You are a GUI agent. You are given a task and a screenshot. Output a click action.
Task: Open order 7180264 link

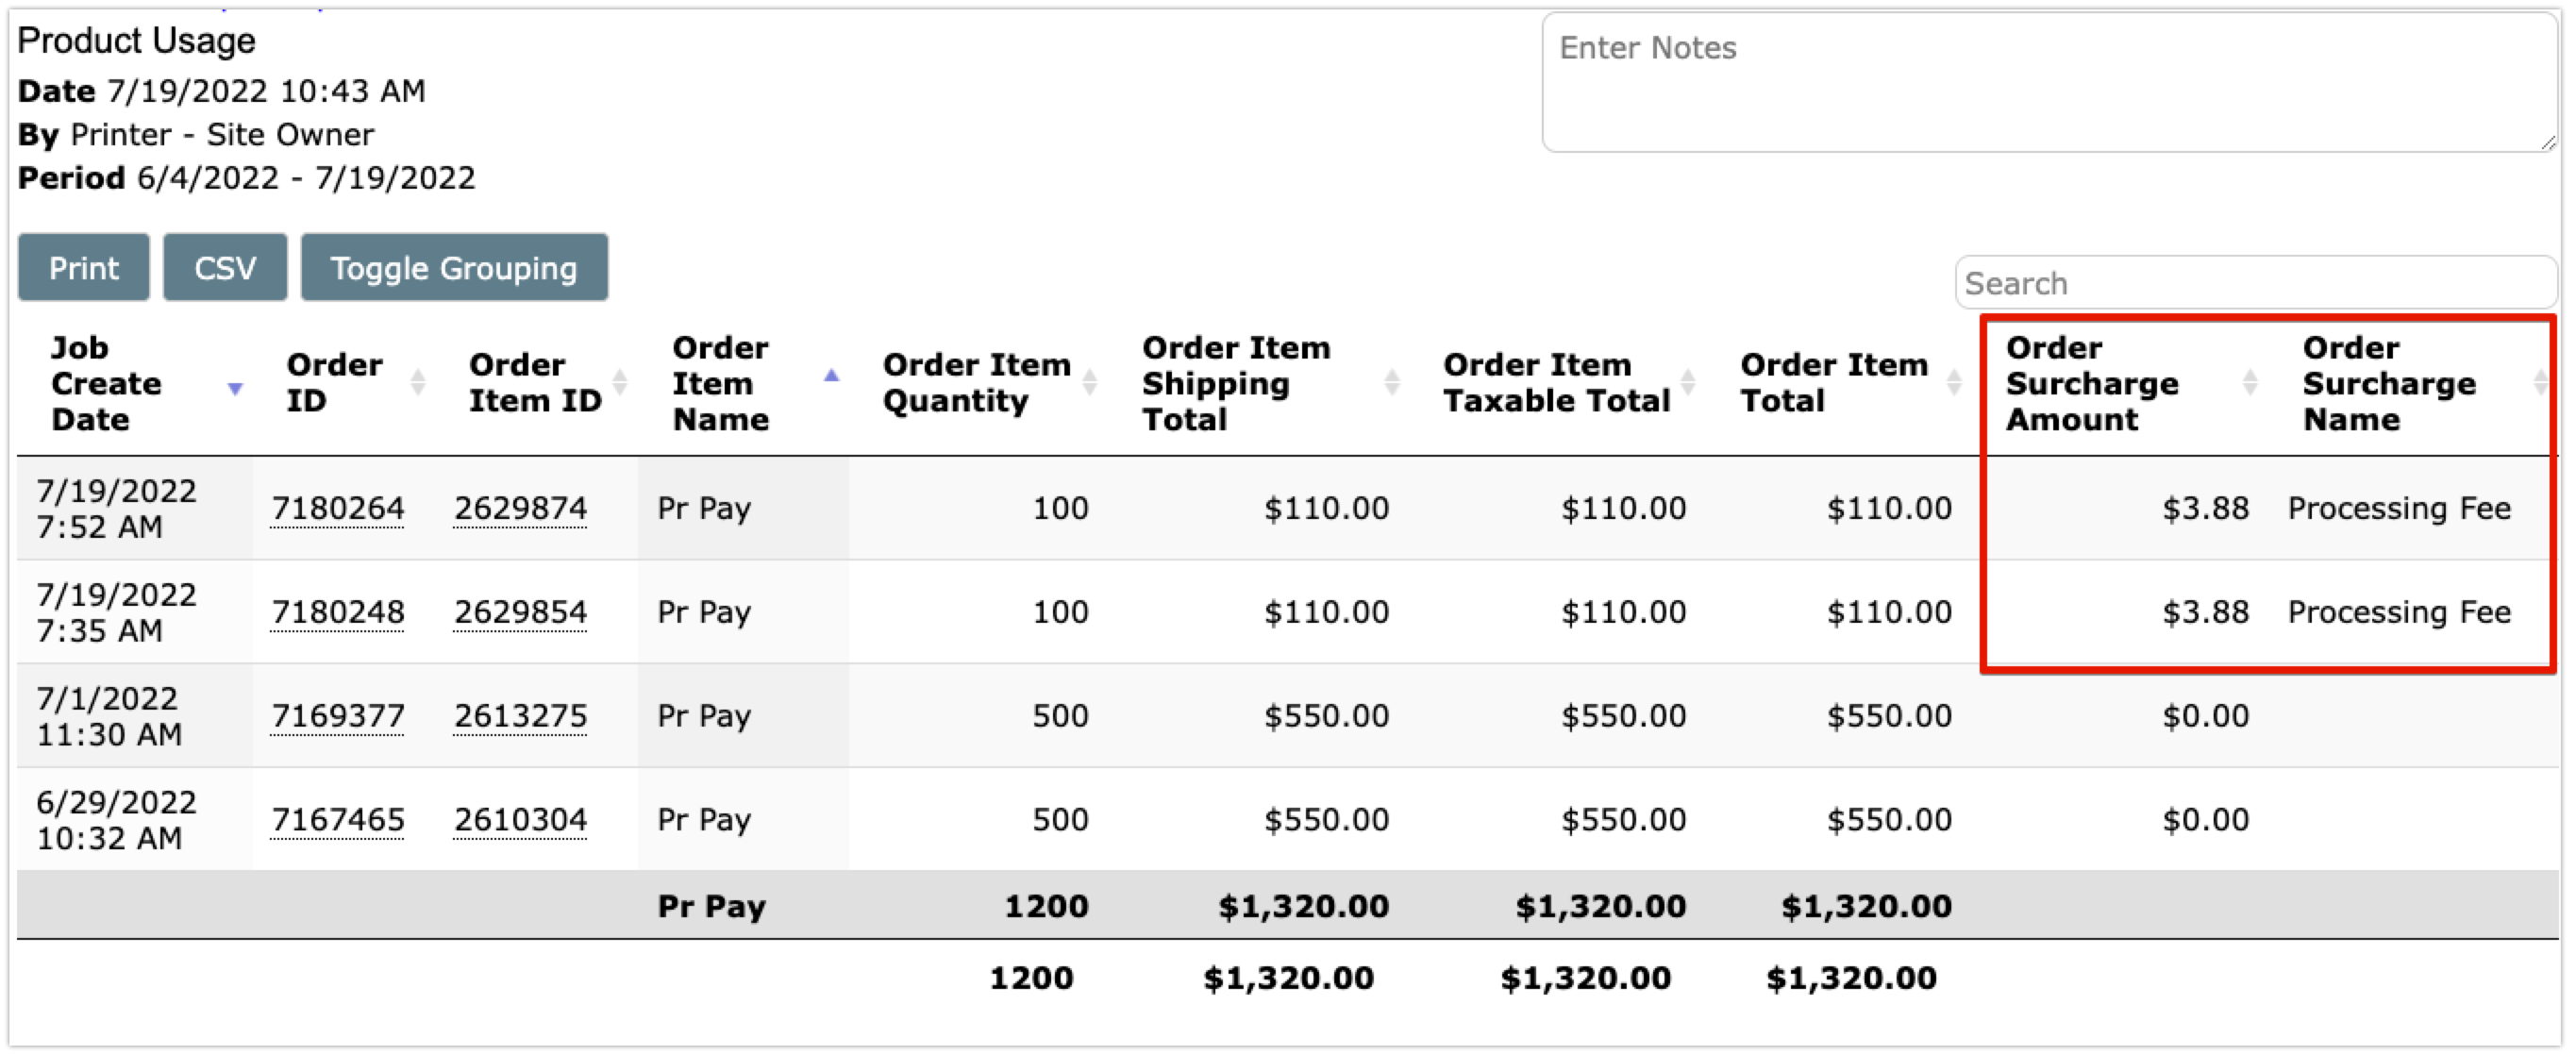click(x=338, y=509)
